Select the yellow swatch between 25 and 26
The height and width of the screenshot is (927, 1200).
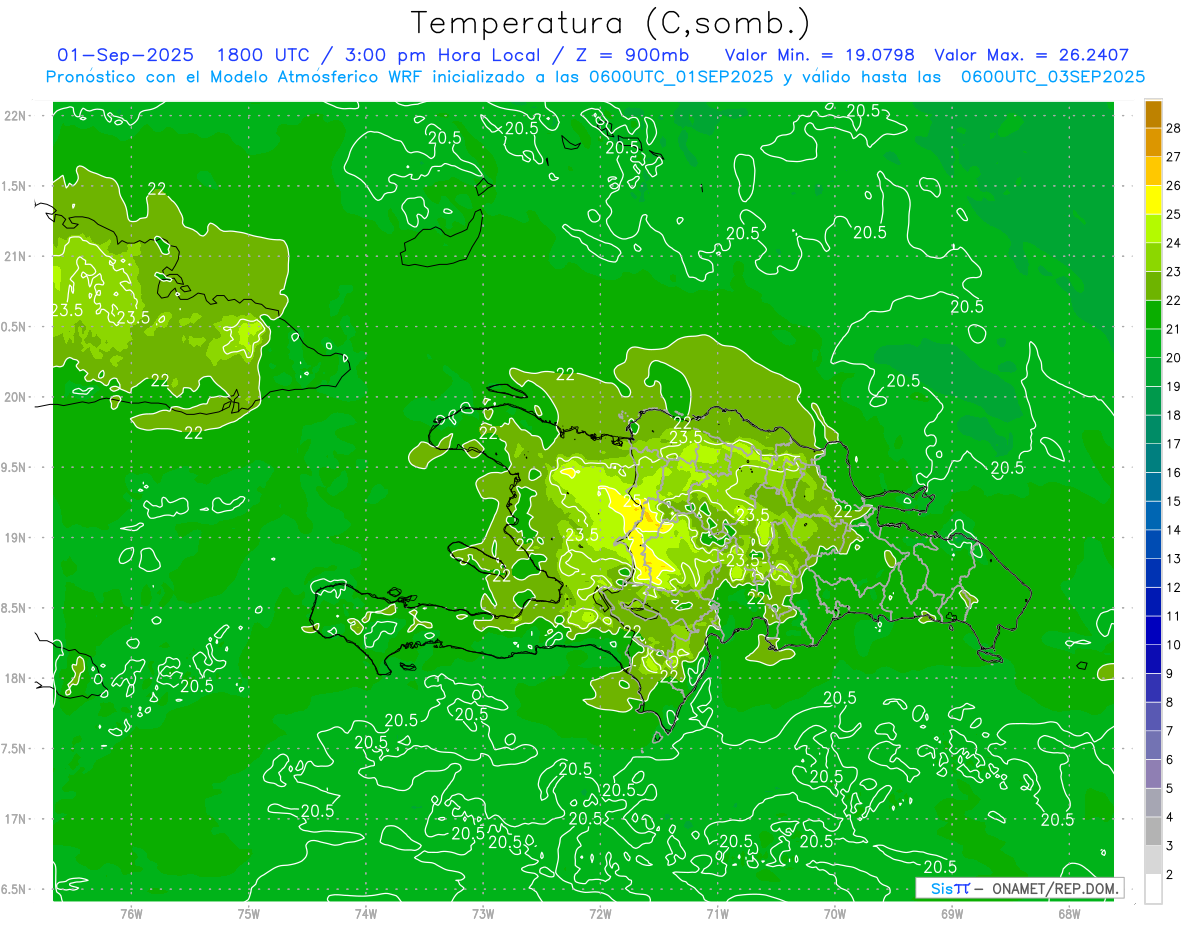(1153, 200)
